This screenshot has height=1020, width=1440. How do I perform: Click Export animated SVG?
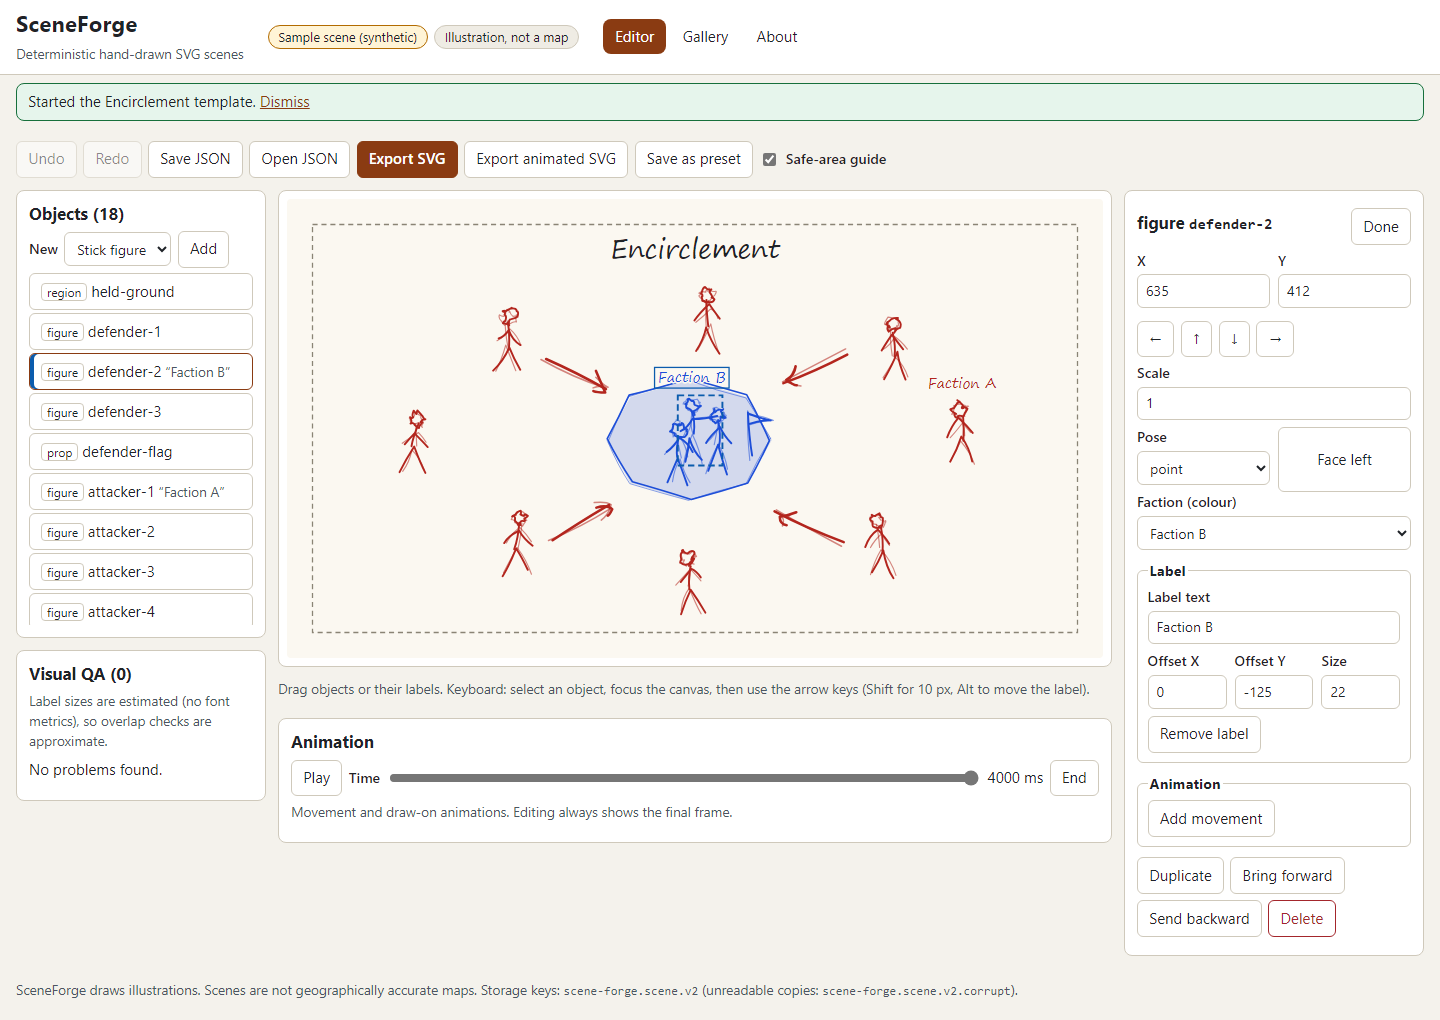(x=546, y=159)
